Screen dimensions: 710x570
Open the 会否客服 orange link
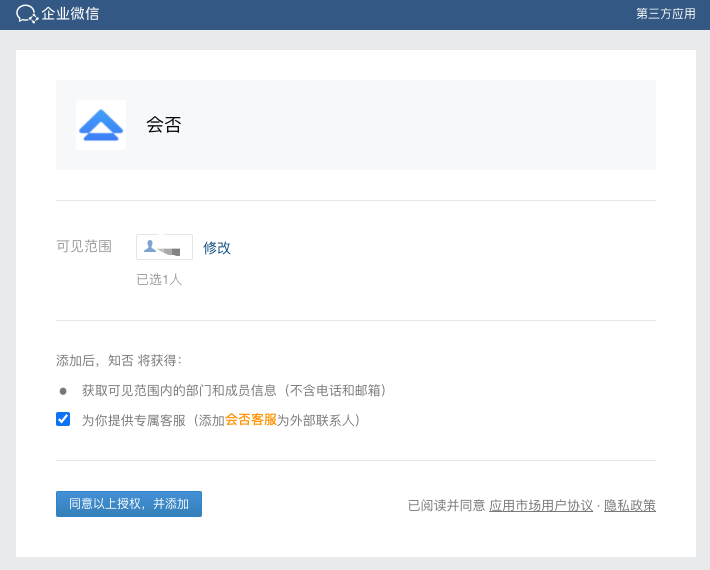tap(251, 420)
